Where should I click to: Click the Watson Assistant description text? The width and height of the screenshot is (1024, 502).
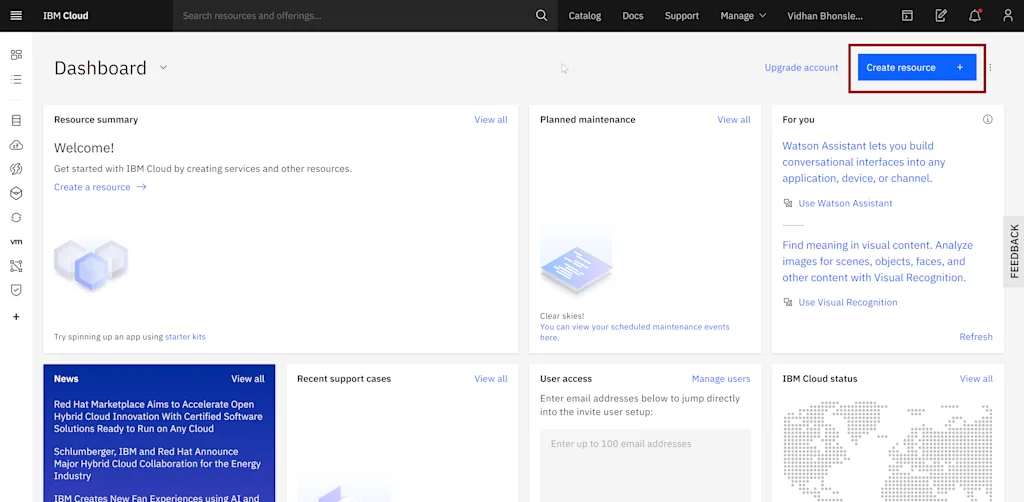[864, 162]
